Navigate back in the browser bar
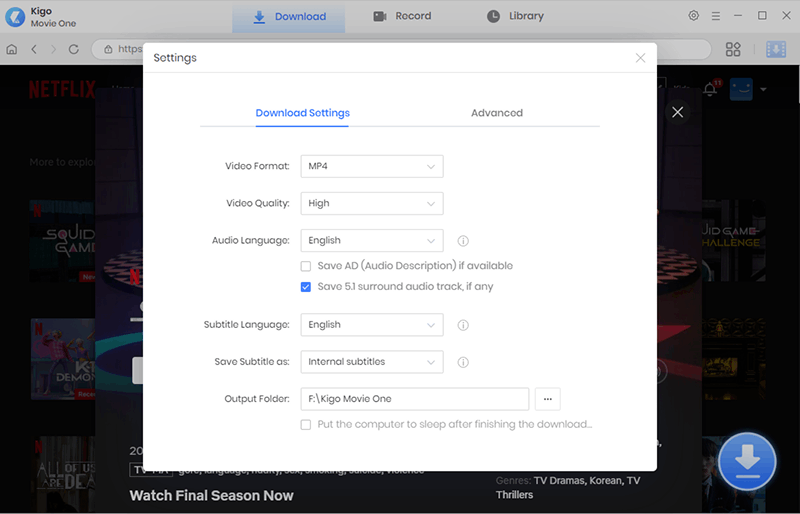Screen dimensions: 800x514 point(34,49)
